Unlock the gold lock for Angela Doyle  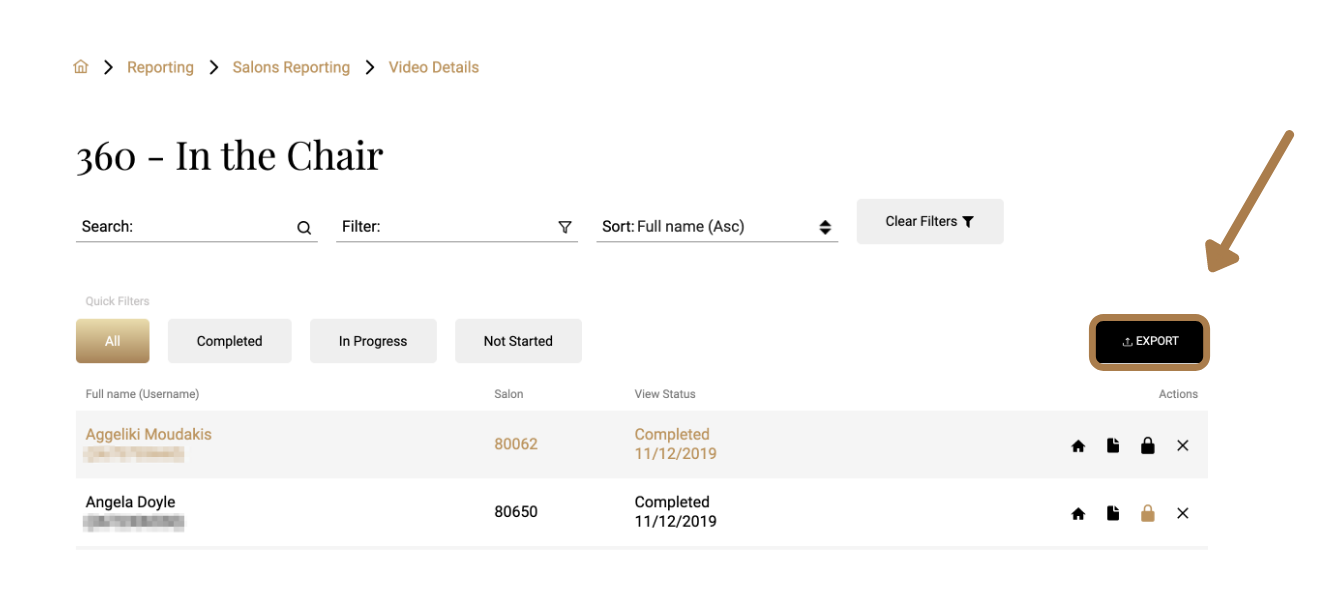(1148, 513)
